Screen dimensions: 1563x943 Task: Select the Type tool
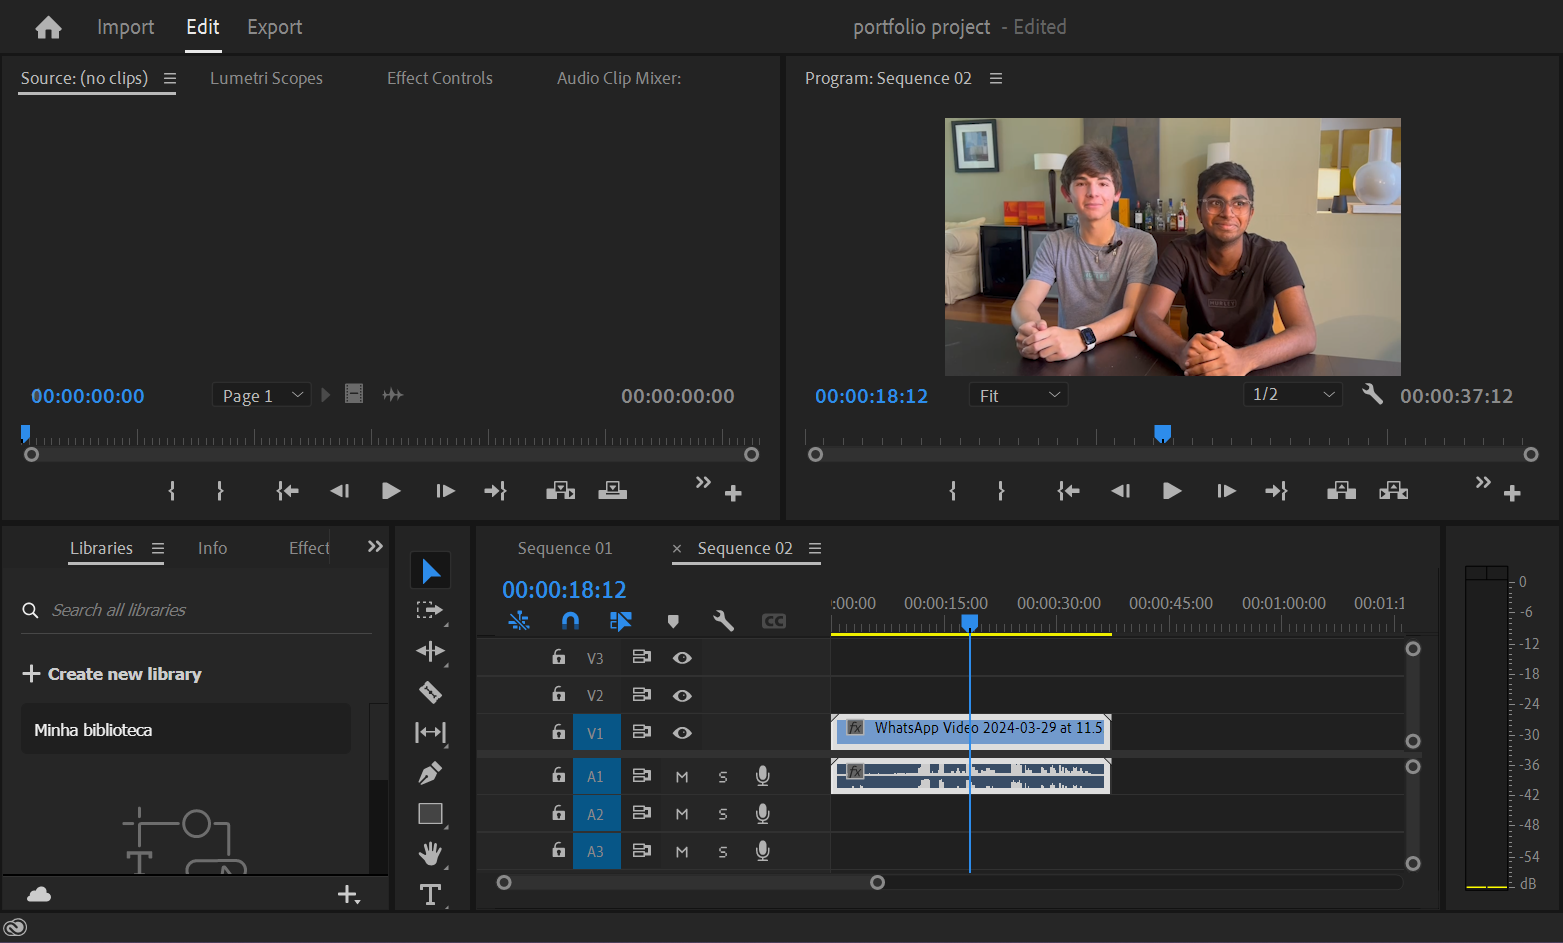[430, 895]
